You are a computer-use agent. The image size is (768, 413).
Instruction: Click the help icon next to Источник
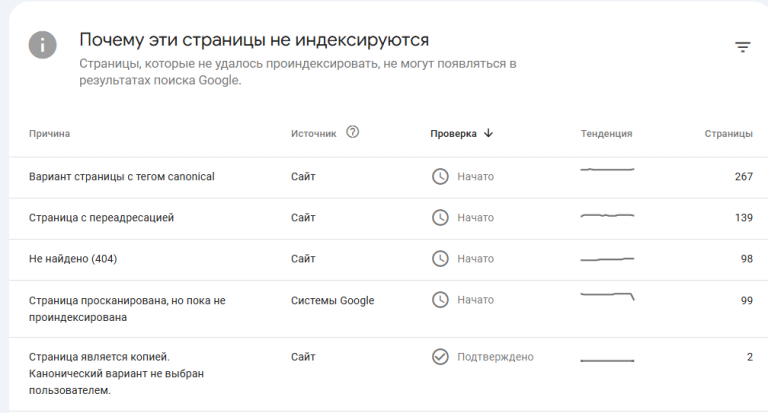(x=352, y=132)
